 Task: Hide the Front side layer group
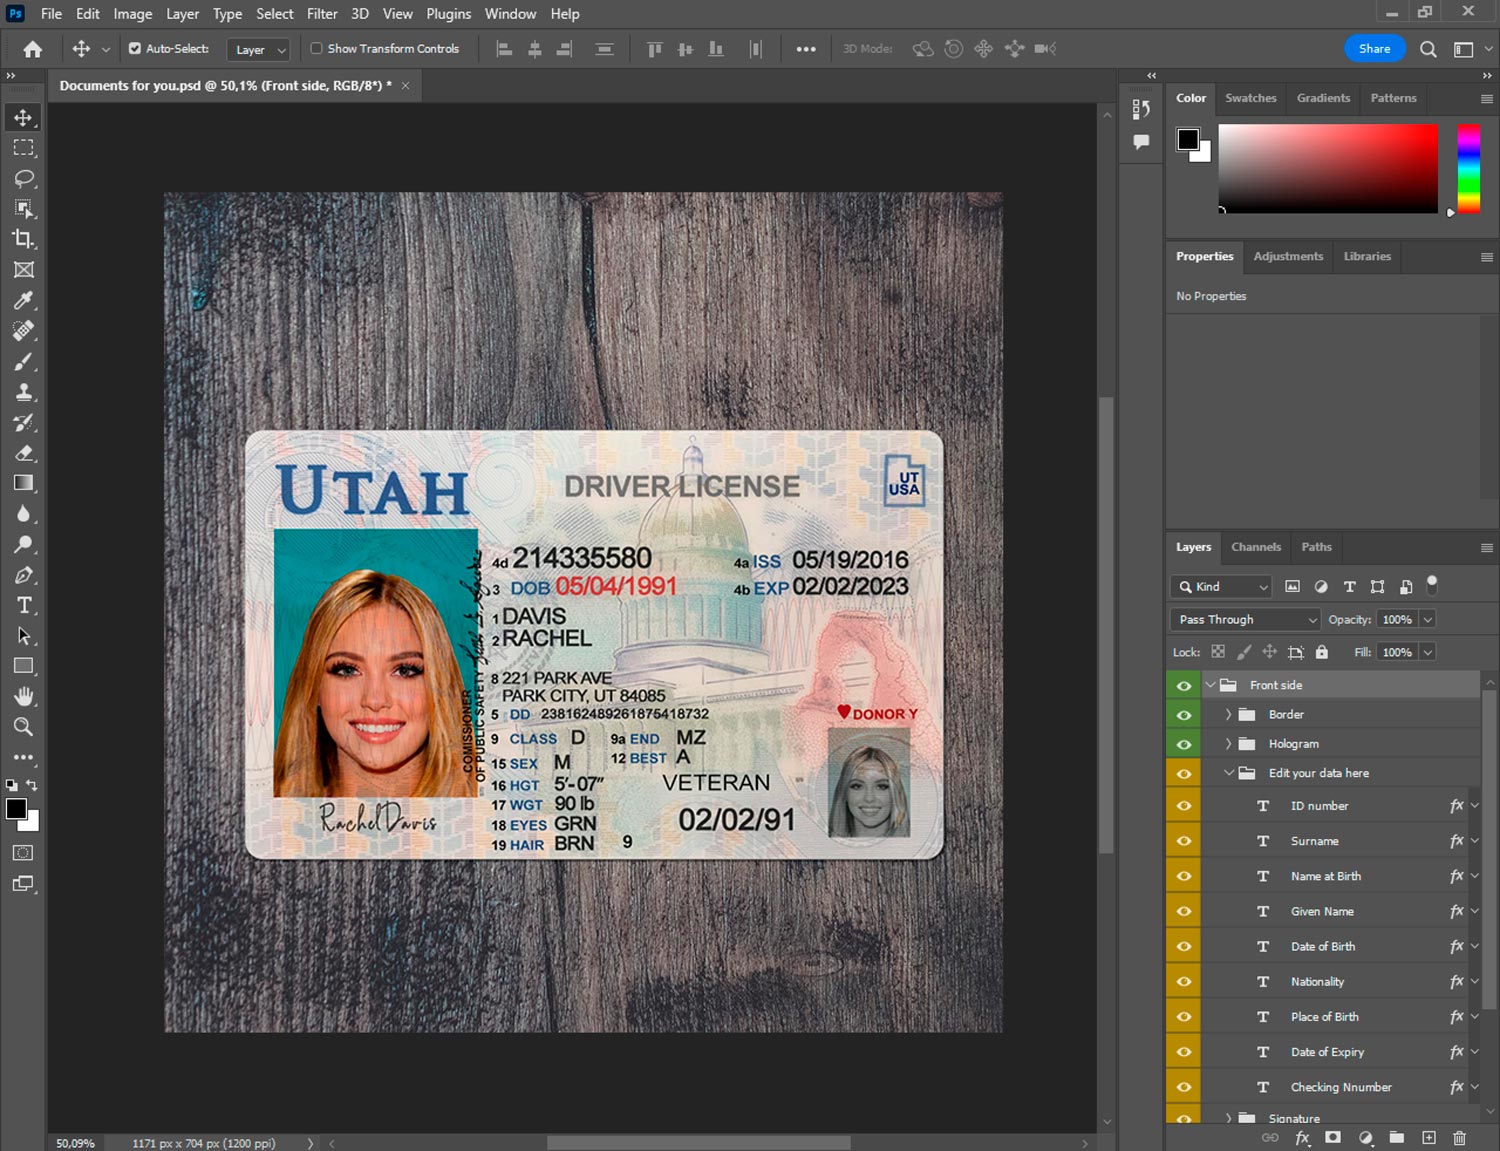(1184, 686)
